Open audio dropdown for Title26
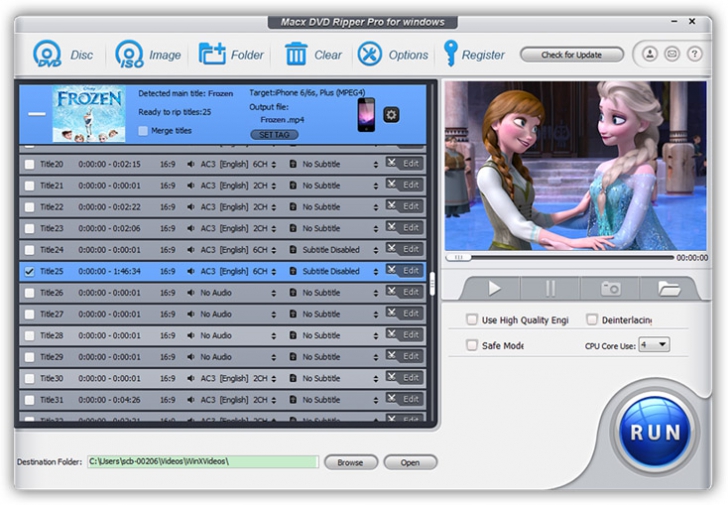This screenshot has height=505, width=728. coord(273,293)
